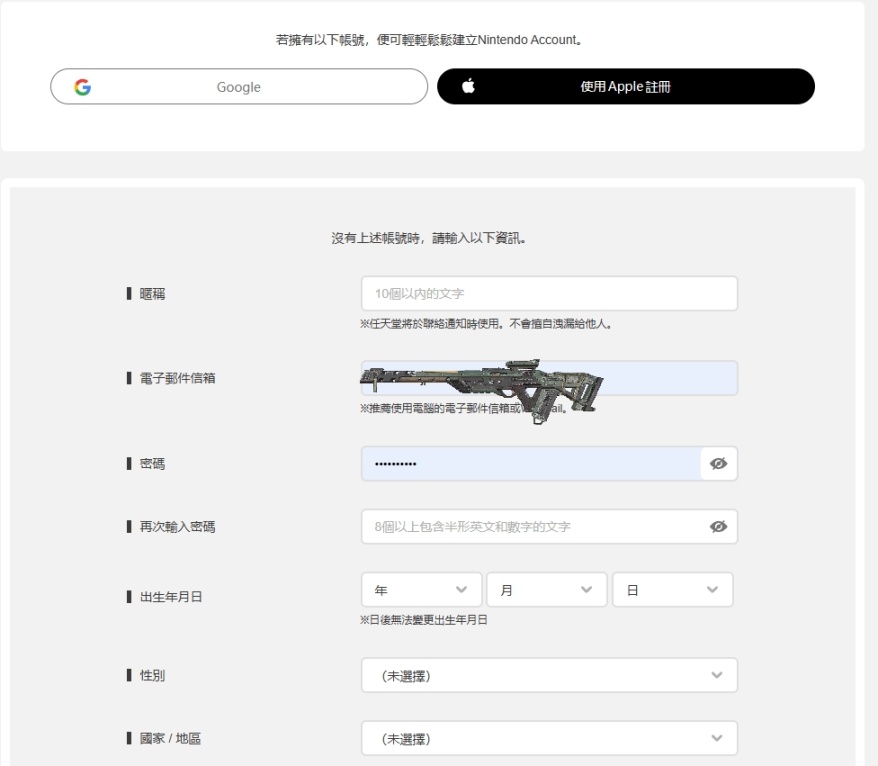Click the ※任天堂將於聯絡通知時使用 note text
Image resolution: width=878 pixels, height=766 pixels.
point(486,324)
